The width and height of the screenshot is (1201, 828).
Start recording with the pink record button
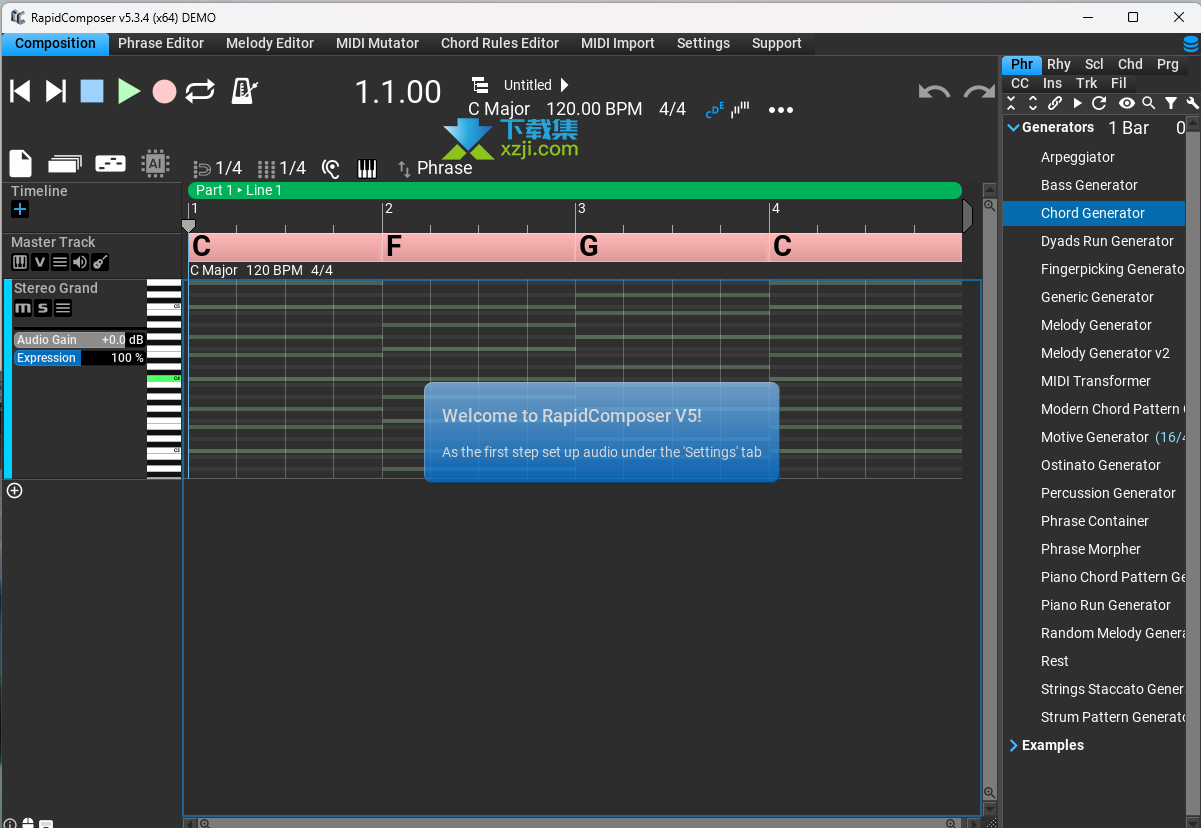[x=164, y=91]
